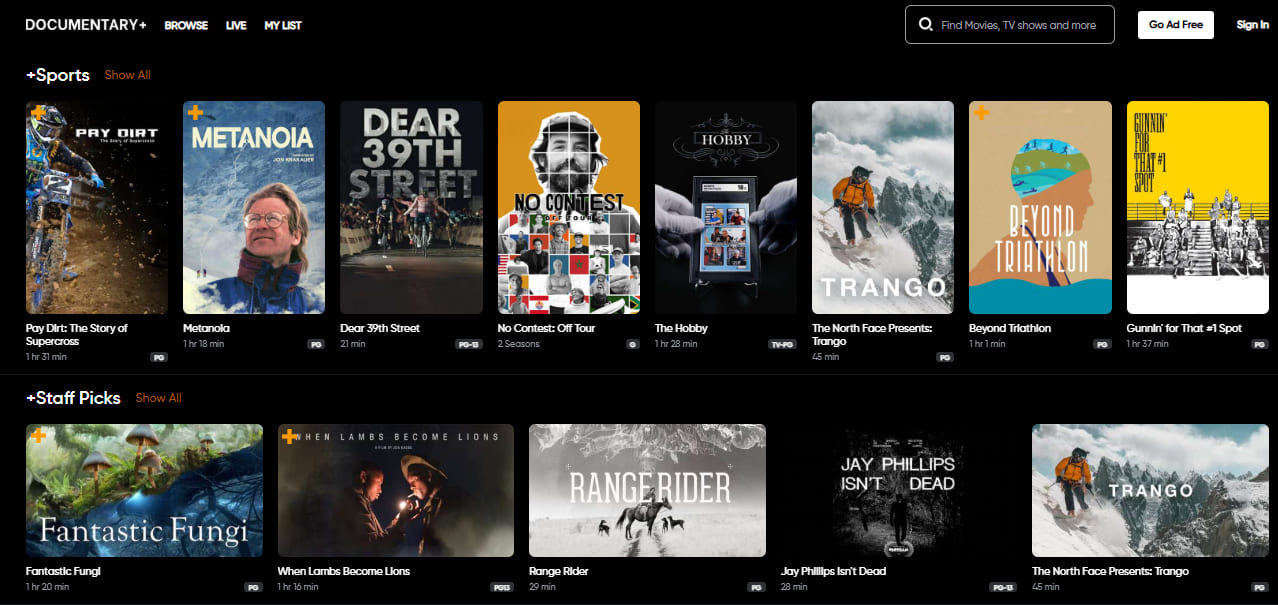Show All Sports documentaries
This screenshot has height=605, width=1278.
point(127,75)
